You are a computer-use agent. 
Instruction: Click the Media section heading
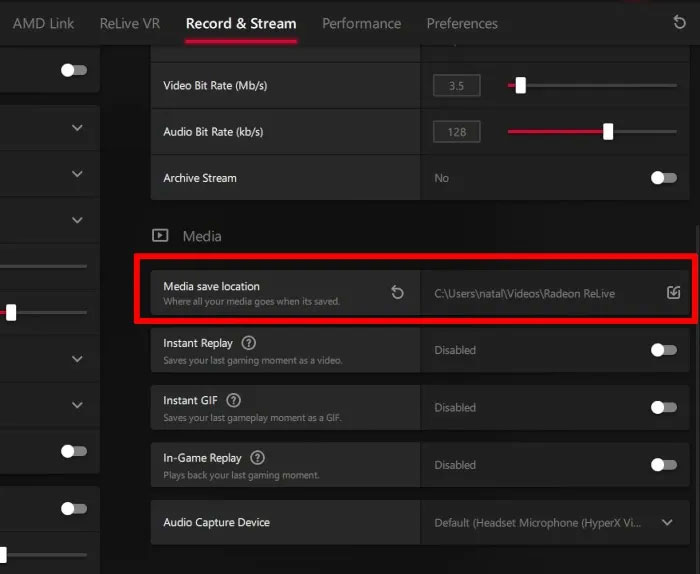pyautogui.click(x=202, y=236)
